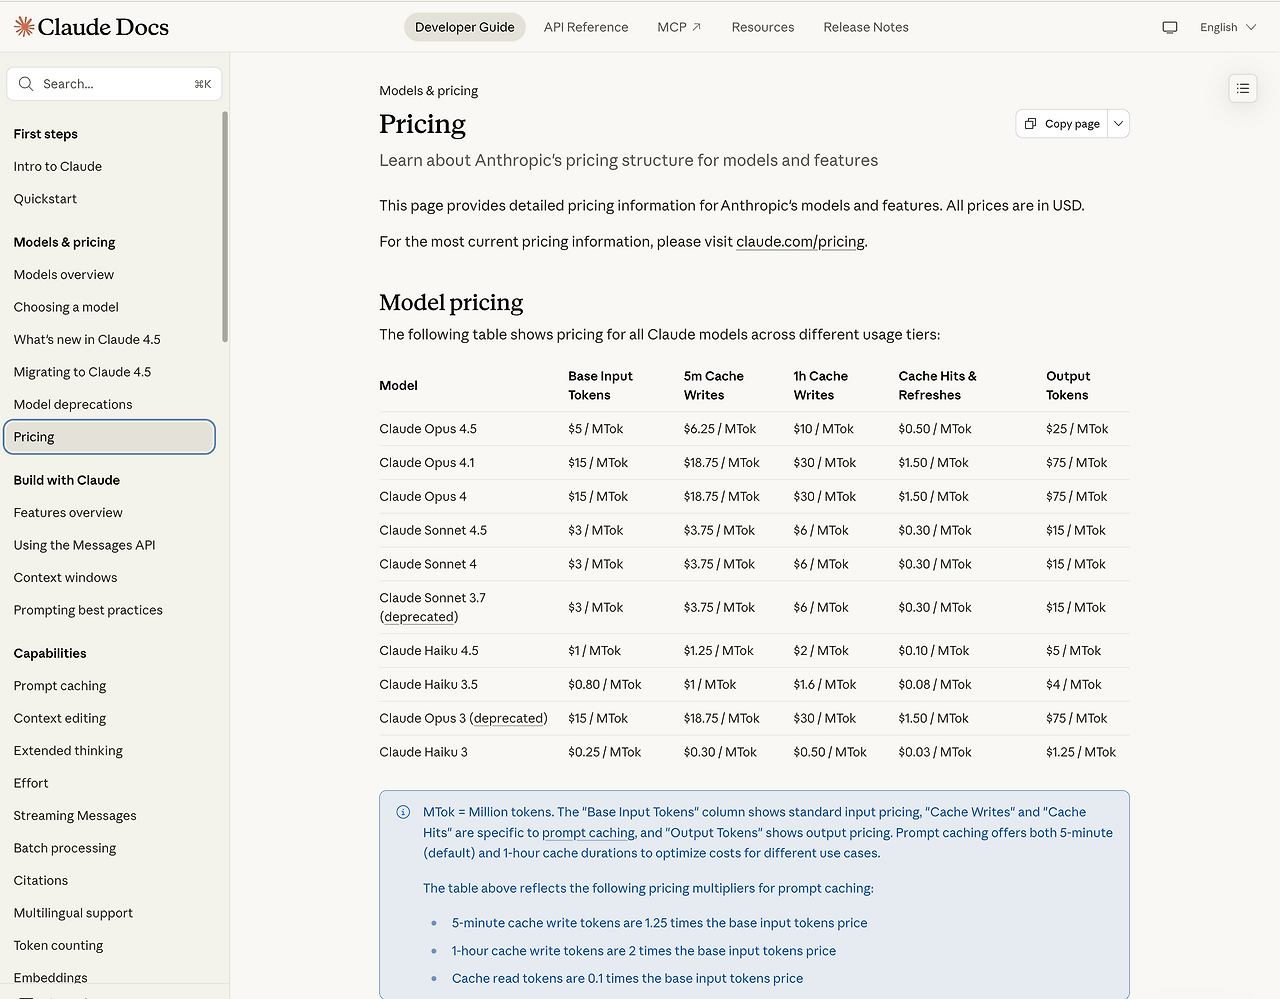Click the 5m Cache Writes column header
The width and height of the screenshot is (1280, 999).
click(714, 386)
